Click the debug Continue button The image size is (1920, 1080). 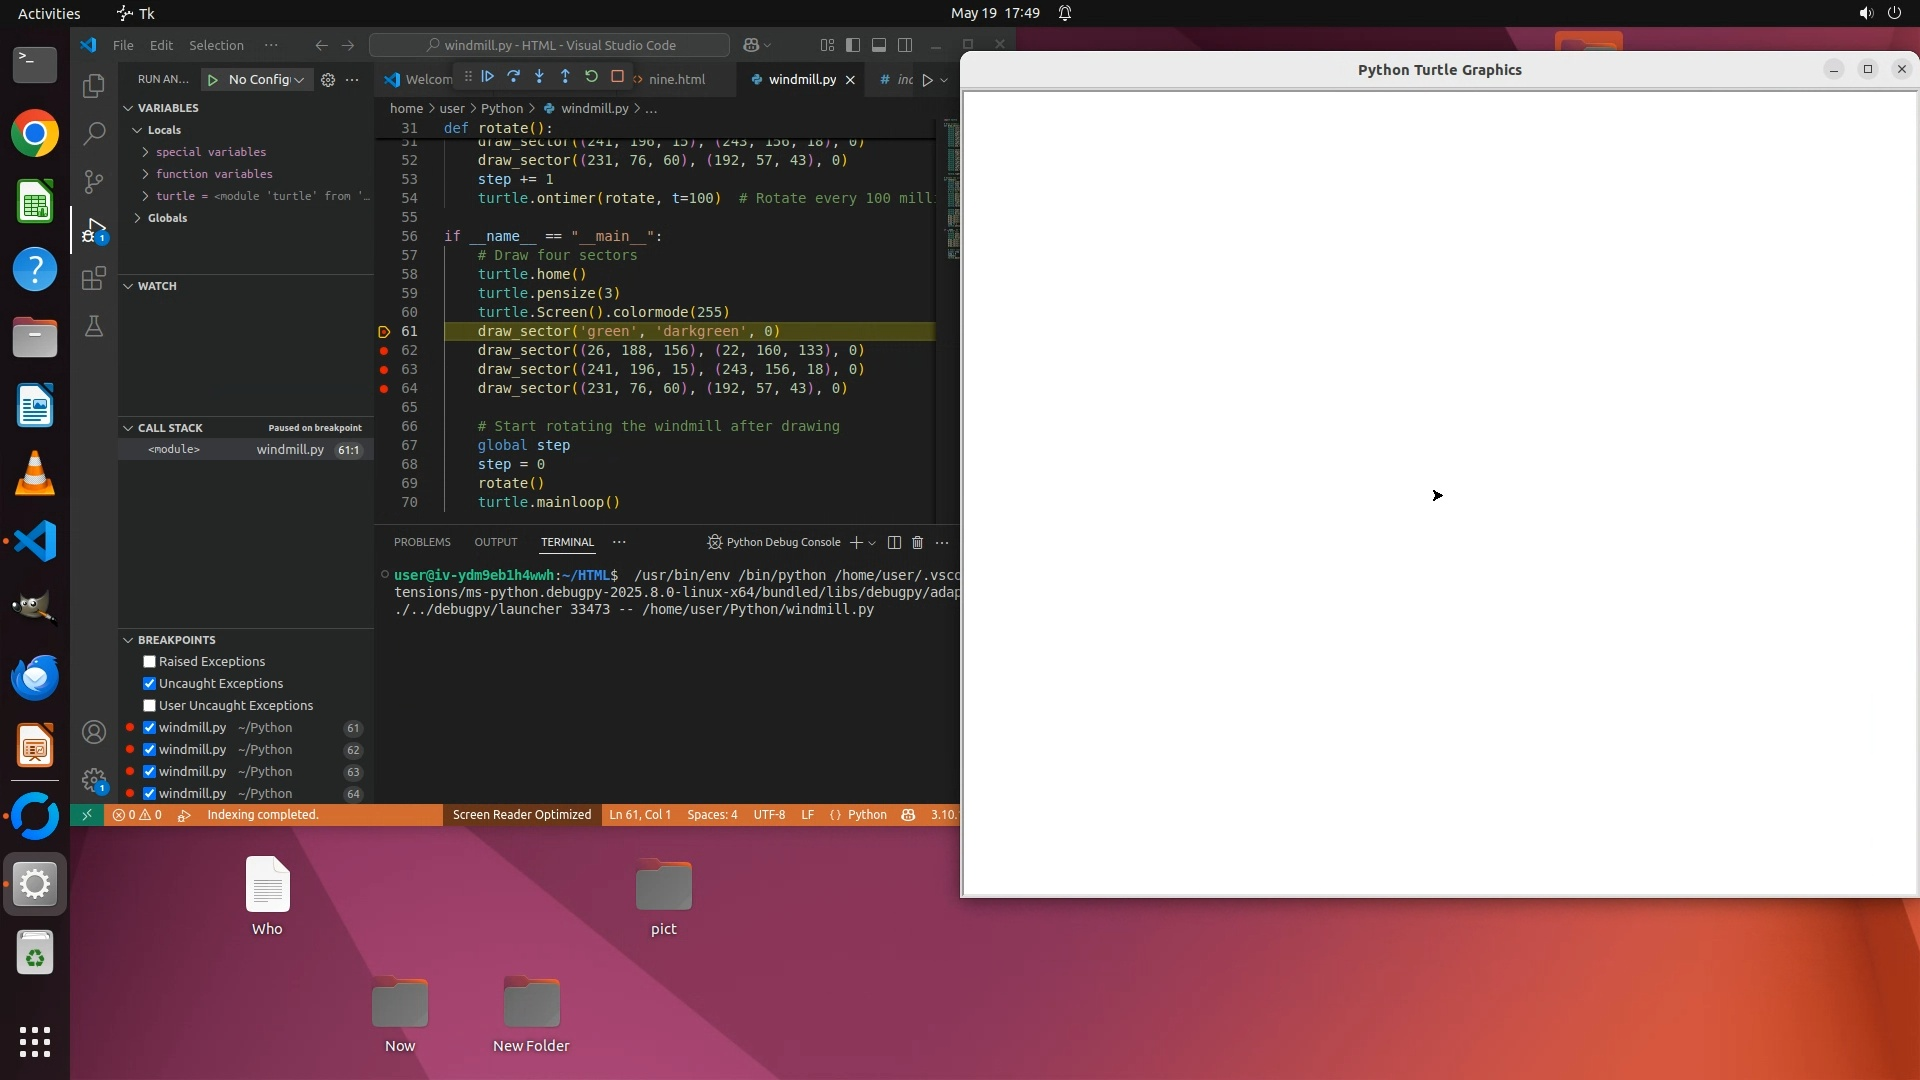pyautogui.click(x=488, y=77)
